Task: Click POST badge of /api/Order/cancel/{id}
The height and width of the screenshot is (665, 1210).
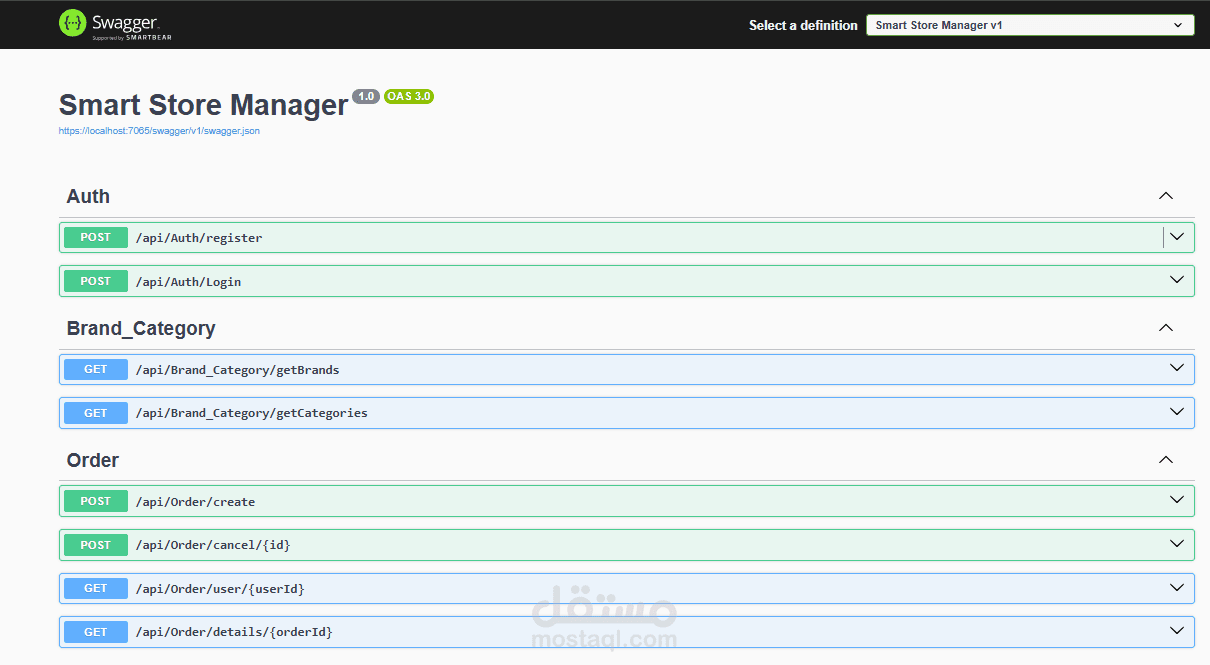Action: (96, 545)
